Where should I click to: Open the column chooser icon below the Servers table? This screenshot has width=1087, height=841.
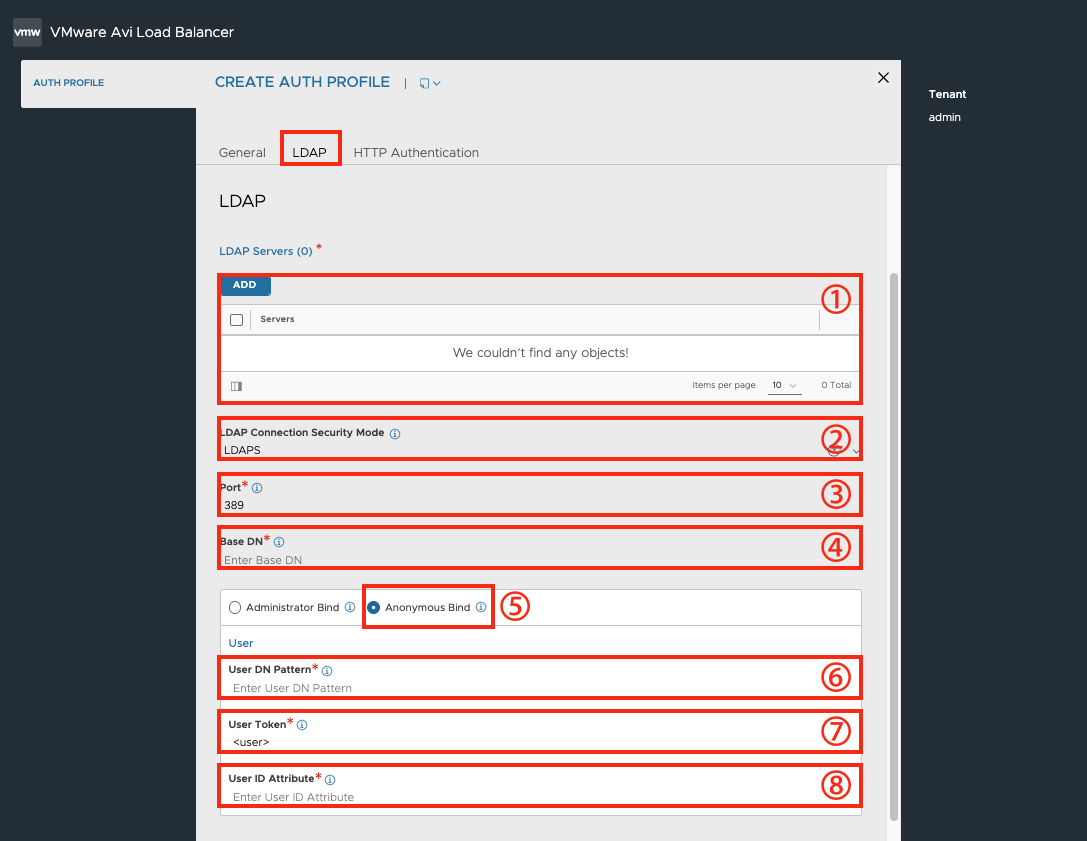pos(236,386)
